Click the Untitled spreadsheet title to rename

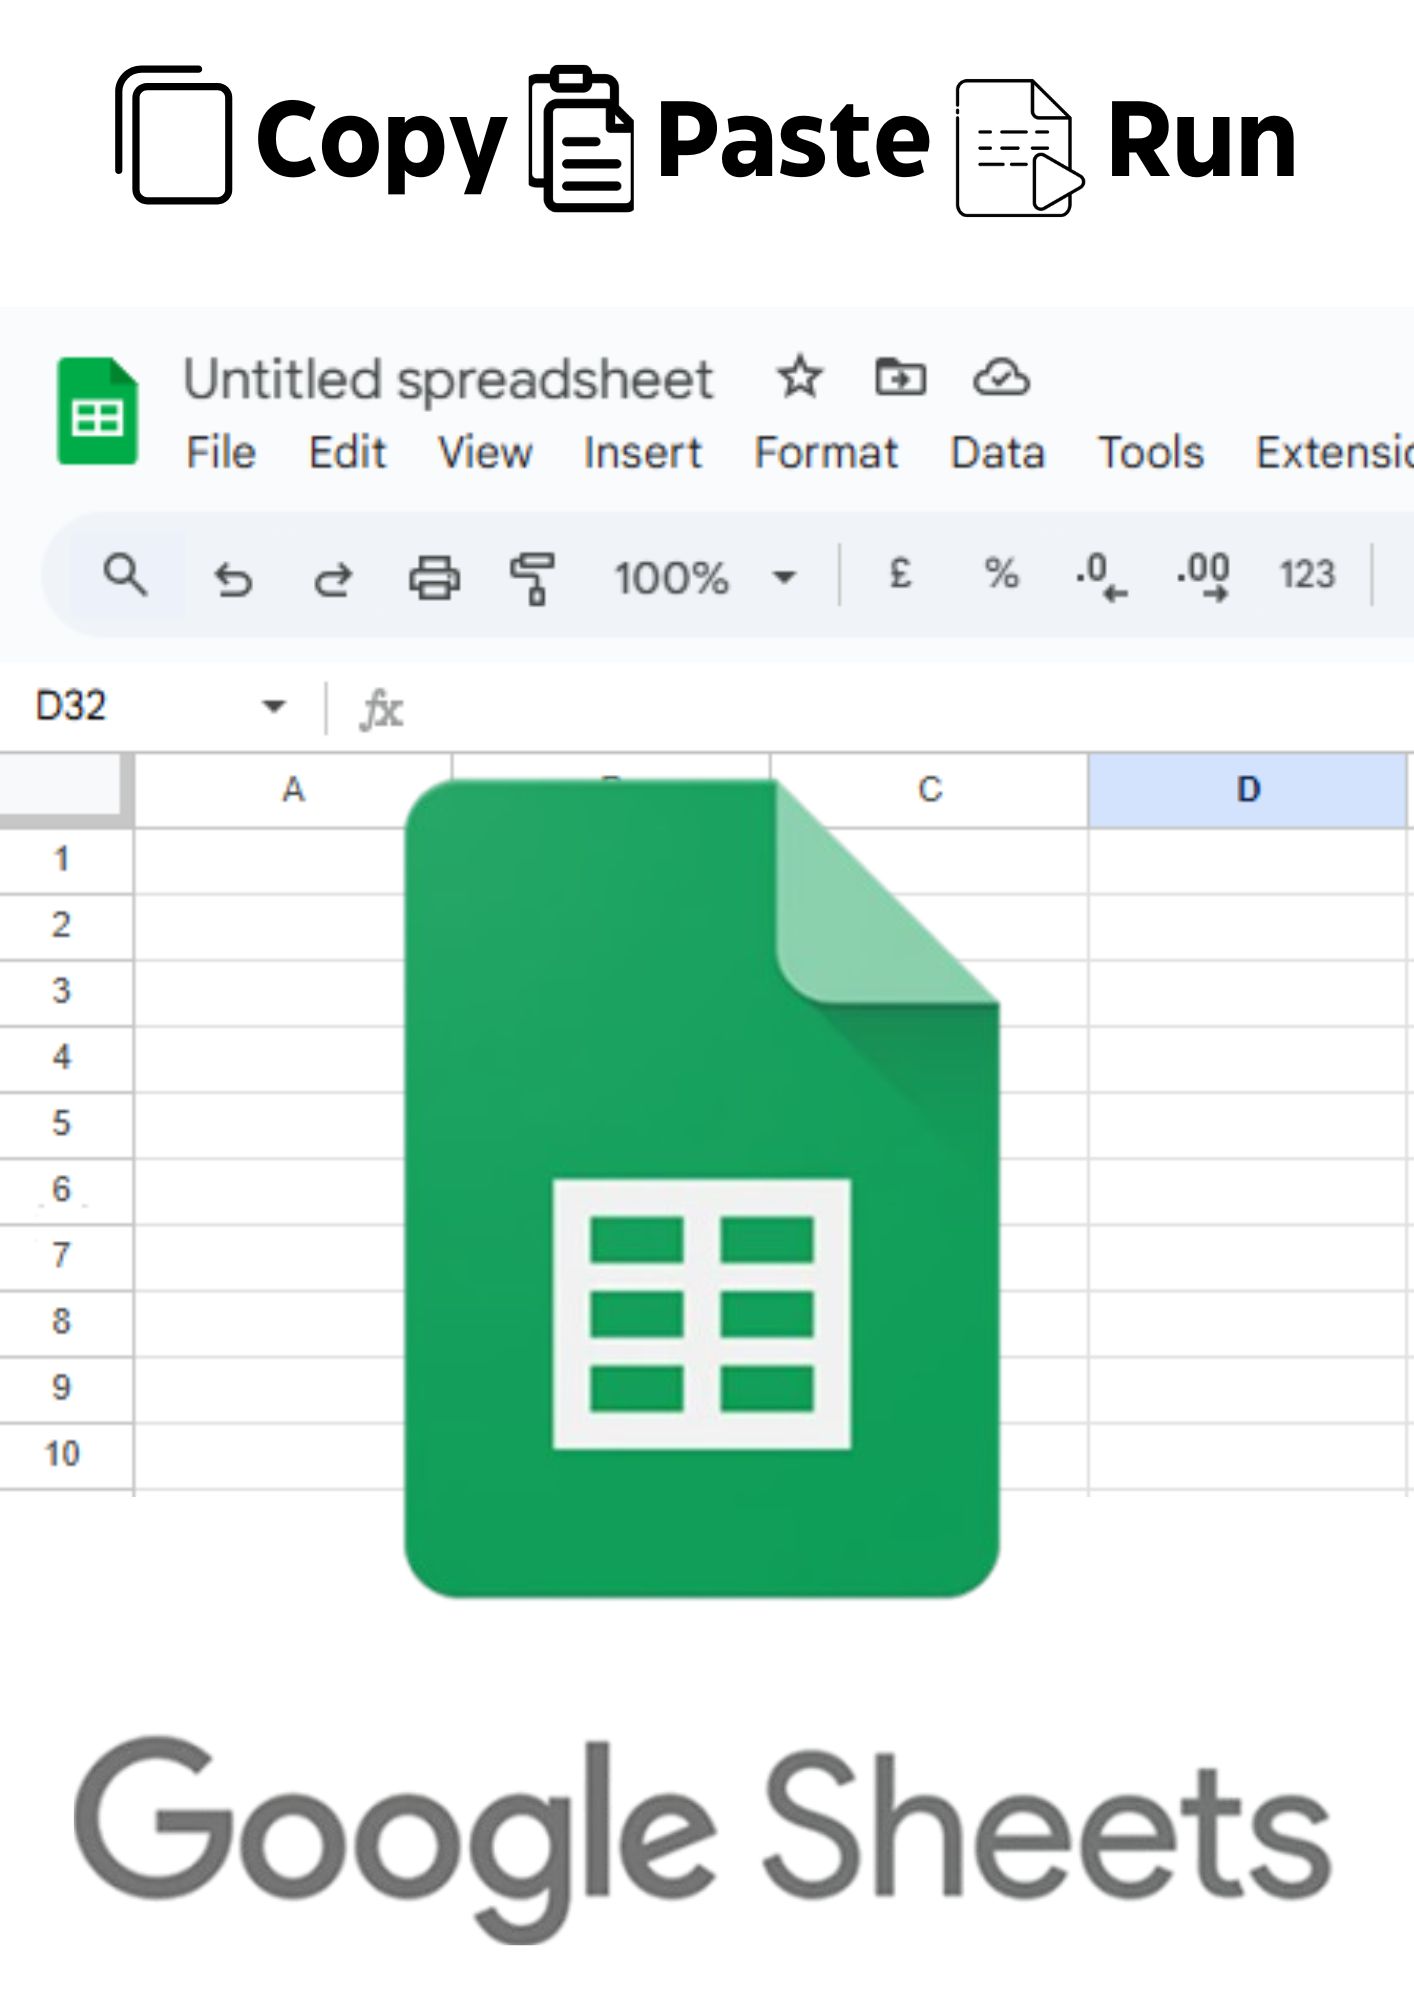click(x=448, y=380)
